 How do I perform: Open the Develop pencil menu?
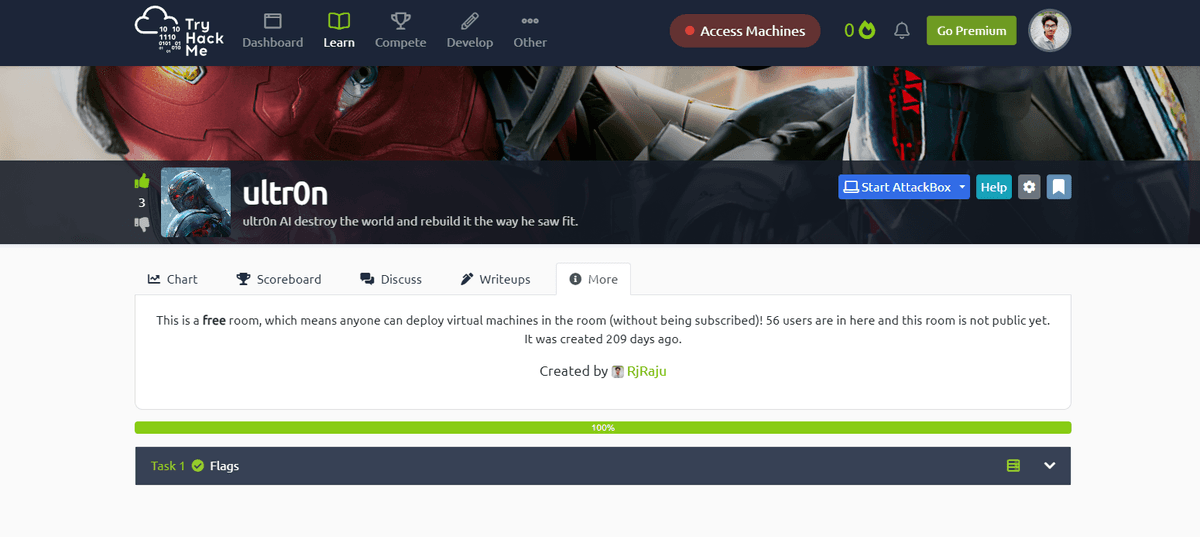470,31
